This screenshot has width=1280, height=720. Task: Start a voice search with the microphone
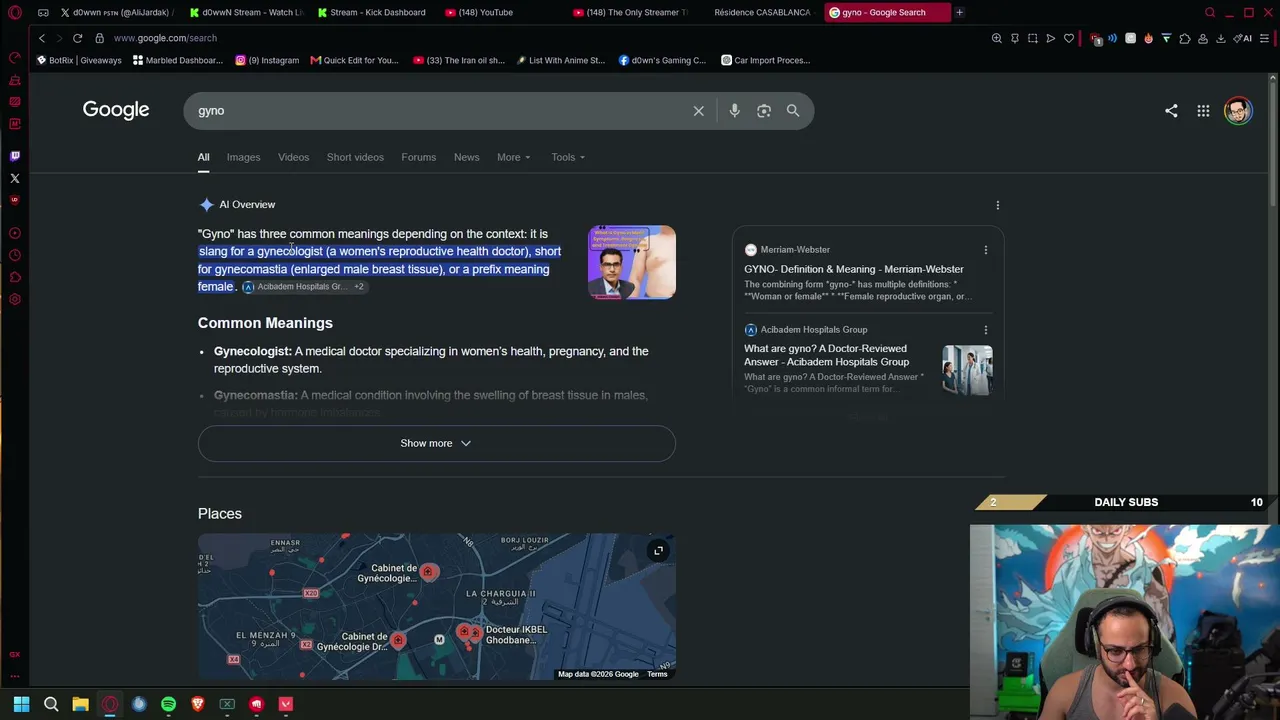(734, 111)
